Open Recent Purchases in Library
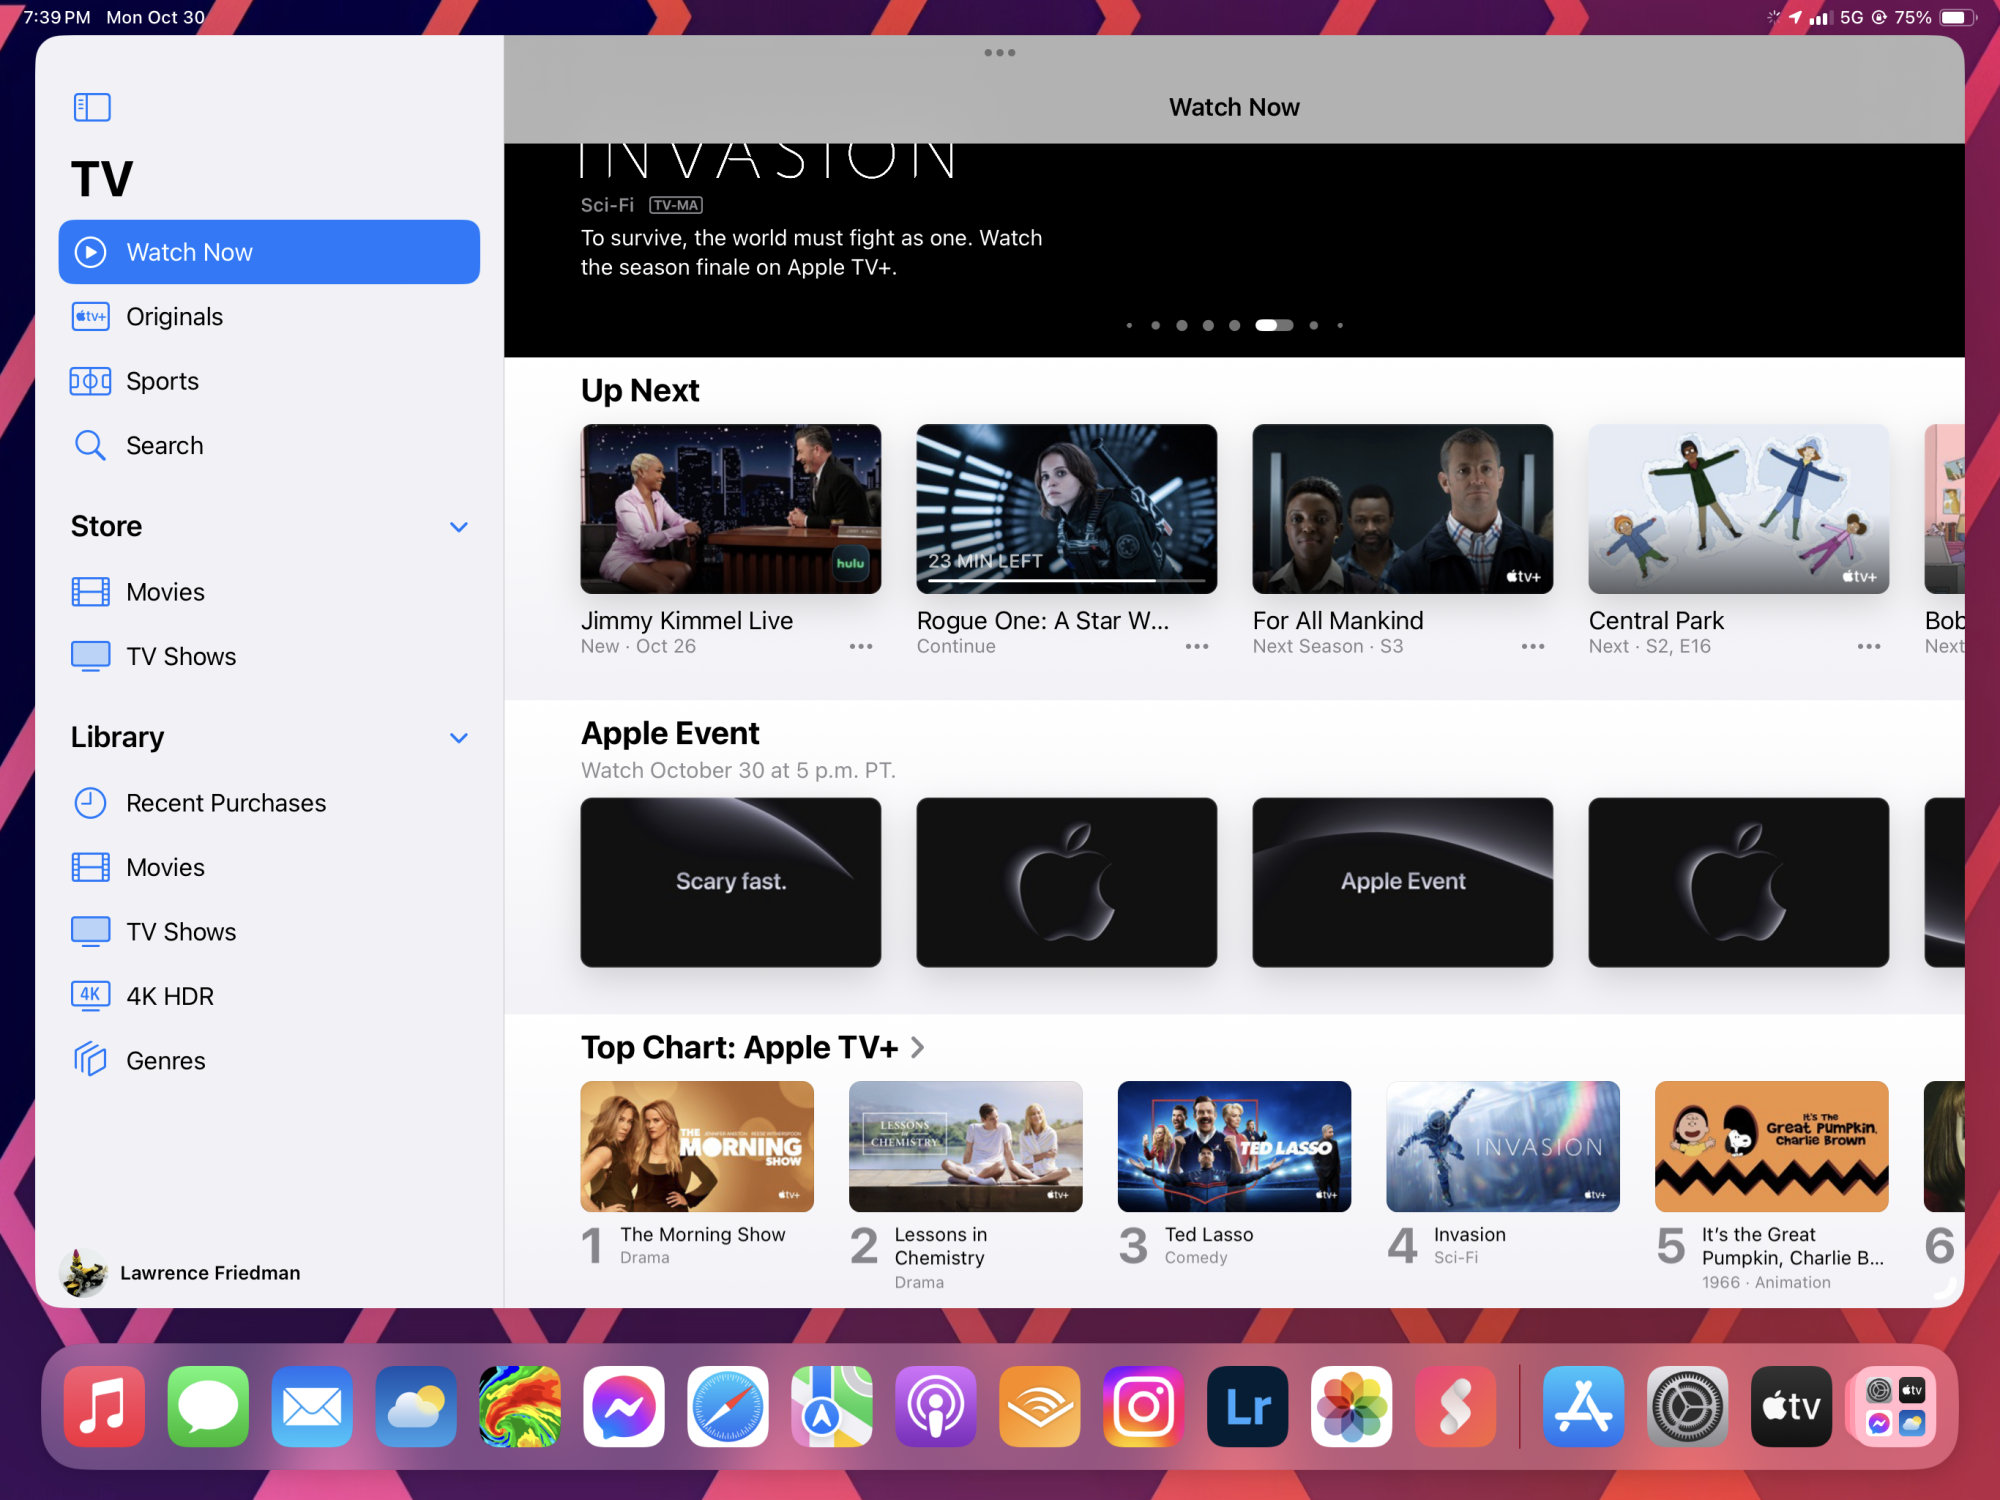Image resolution: width=2000 pixels, height=1500 pixels. [225, 803]
